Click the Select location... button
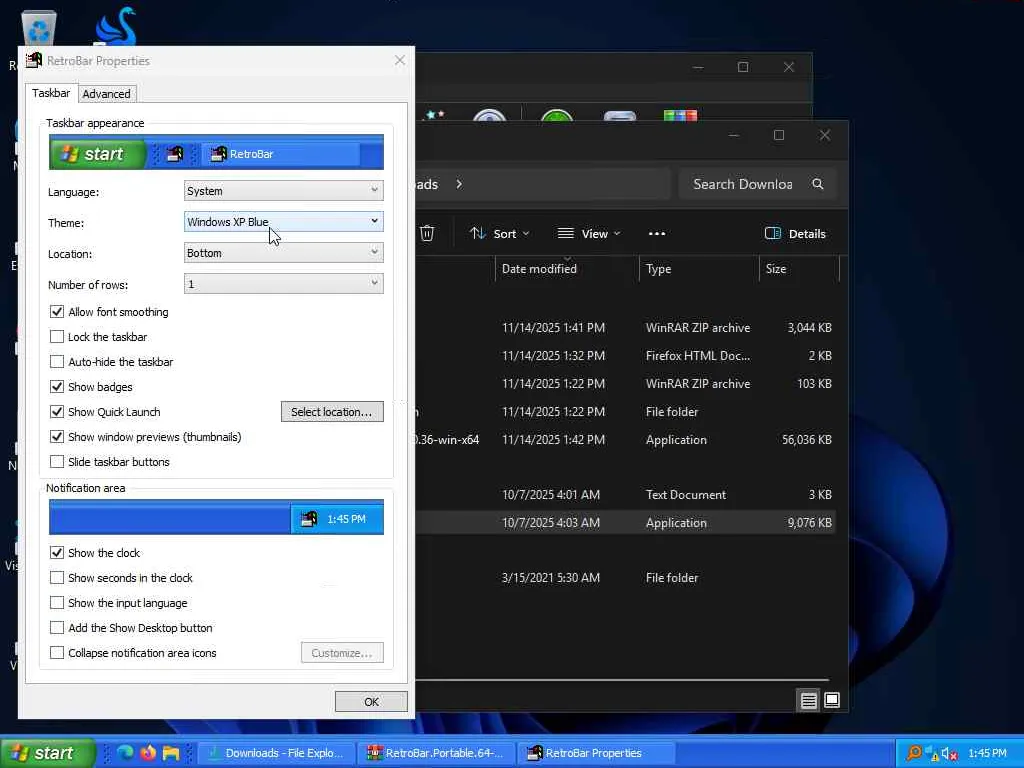This screenshot has height=768, width=1024. (332, 412)
